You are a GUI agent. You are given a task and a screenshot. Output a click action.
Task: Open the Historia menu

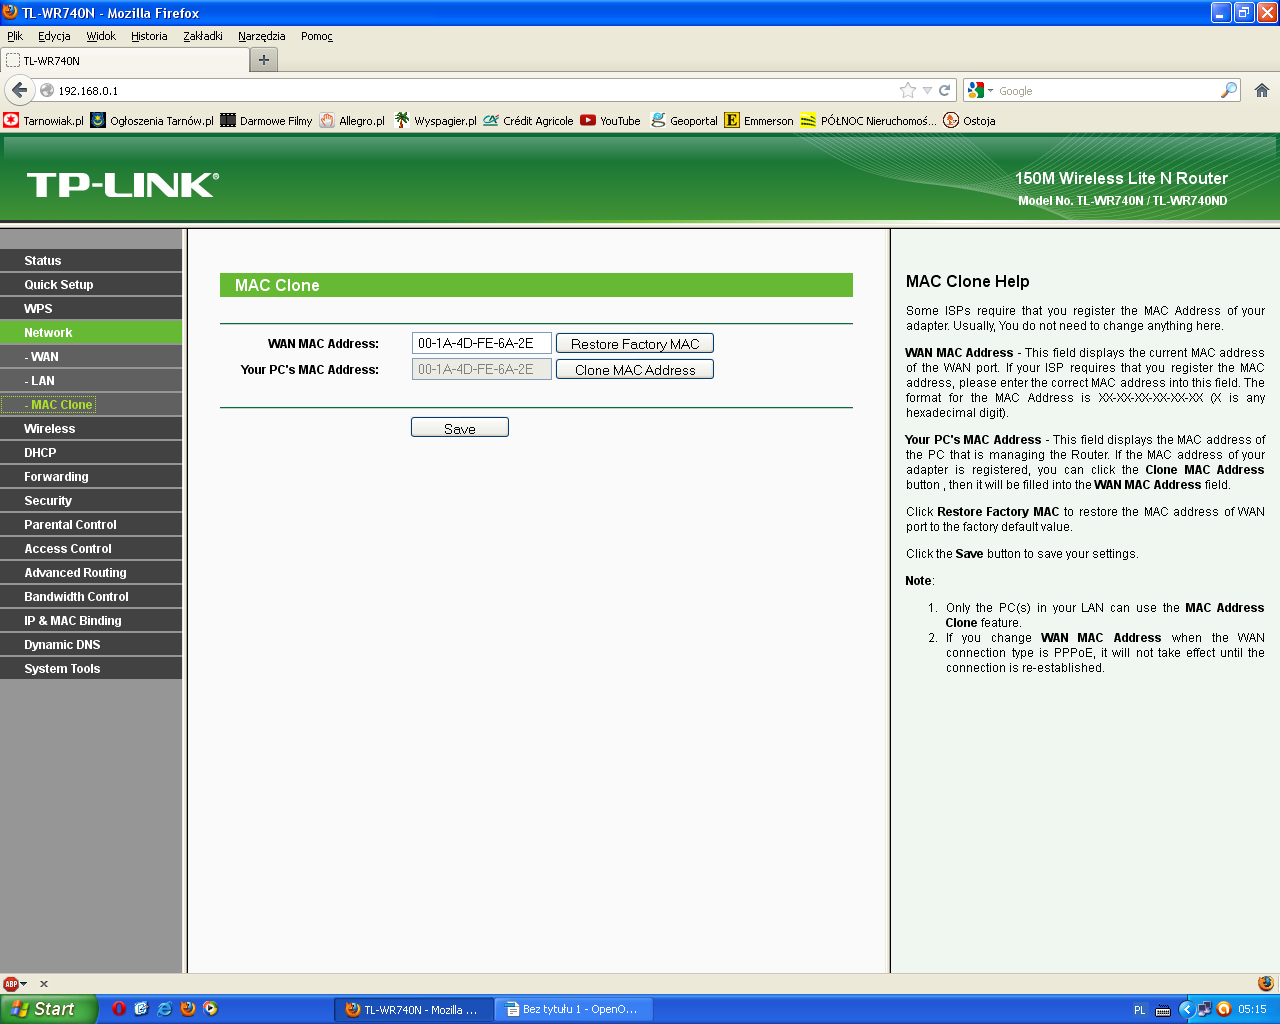149,36
